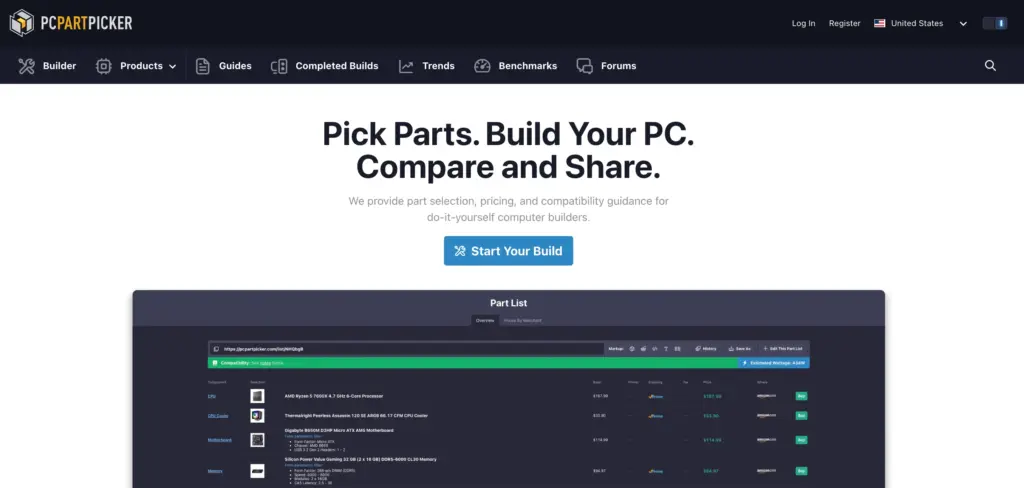1024x488 pixels.
Task: Click the Start Your Build button
Action: click(508, 251)
